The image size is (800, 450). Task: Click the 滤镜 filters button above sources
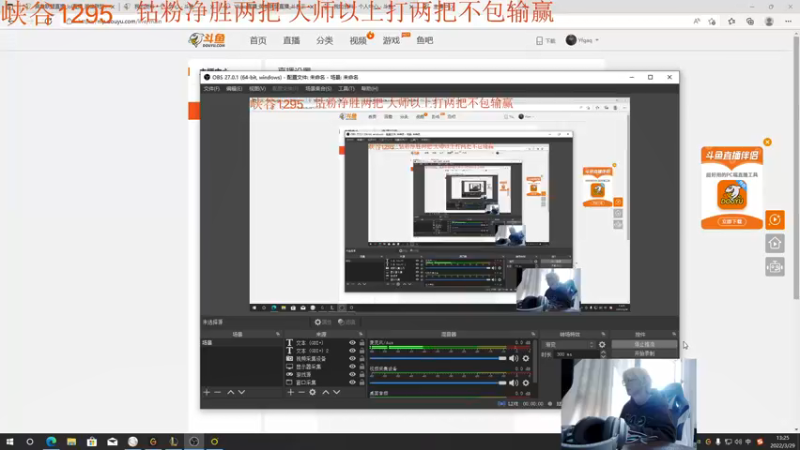[346, 322]
